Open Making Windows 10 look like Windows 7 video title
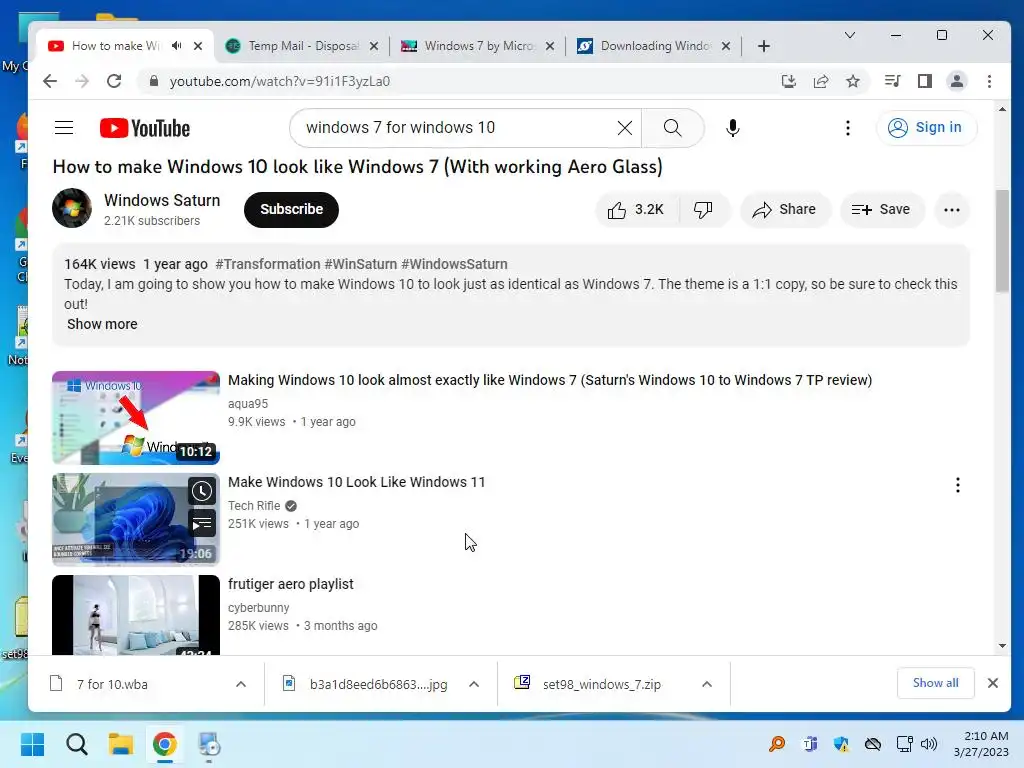 [x=550, y=380]
